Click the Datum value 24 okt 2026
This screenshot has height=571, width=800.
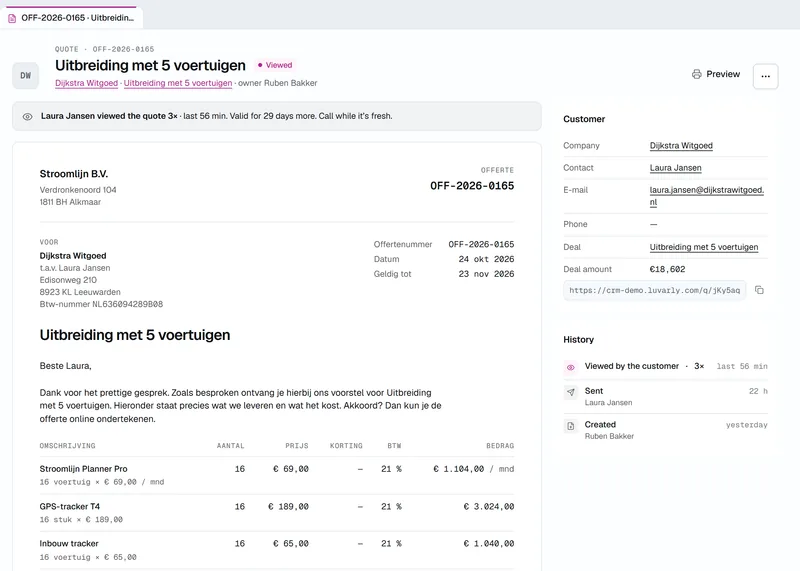tap(486, 259)
